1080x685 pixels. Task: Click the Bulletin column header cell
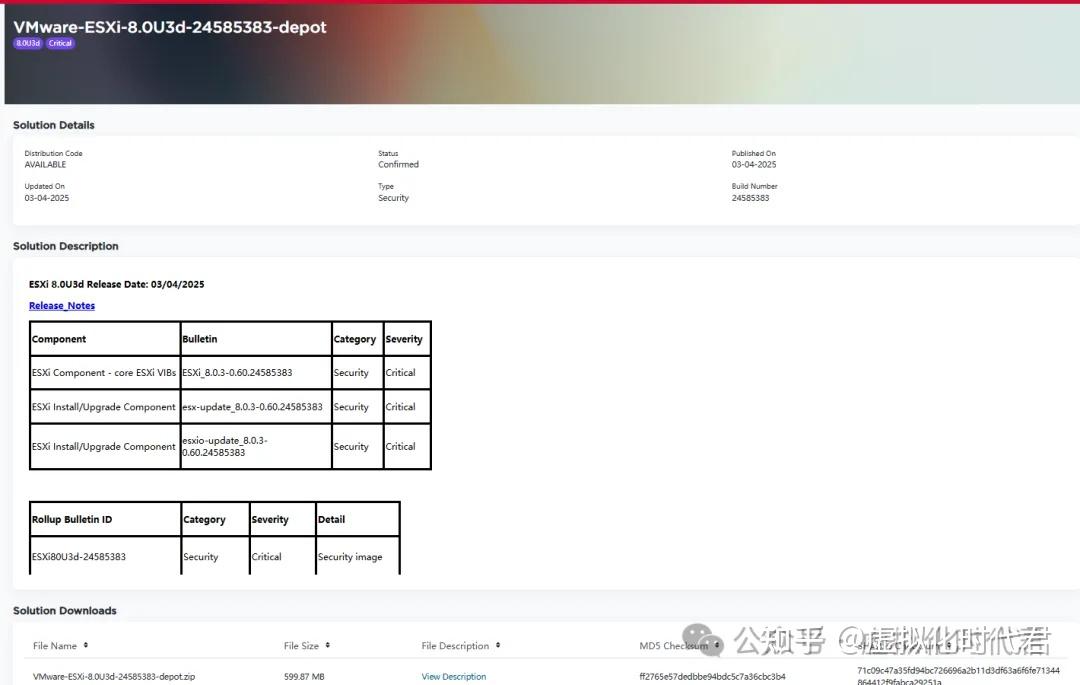(256, 339)
